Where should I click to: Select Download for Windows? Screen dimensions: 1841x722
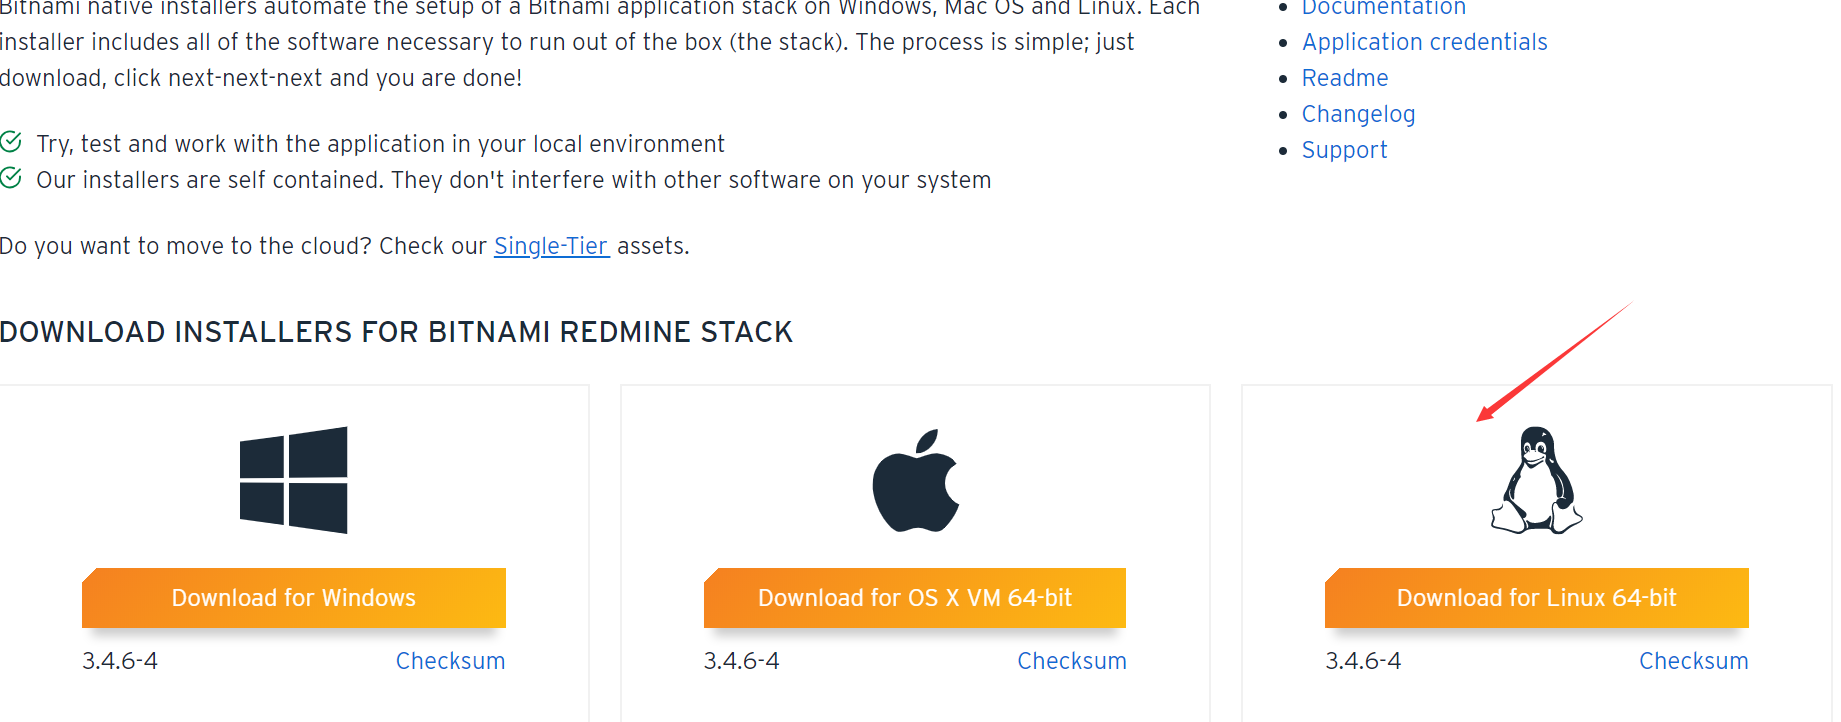point(293,597)
